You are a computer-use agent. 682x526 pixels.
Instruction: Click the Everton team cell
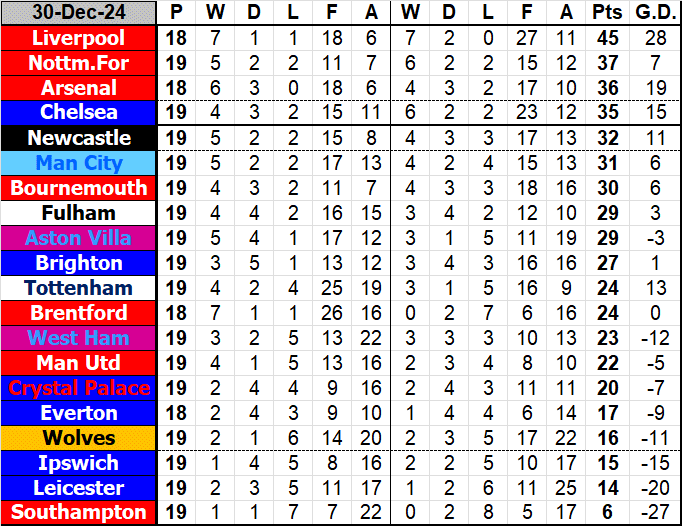point(79,413)
